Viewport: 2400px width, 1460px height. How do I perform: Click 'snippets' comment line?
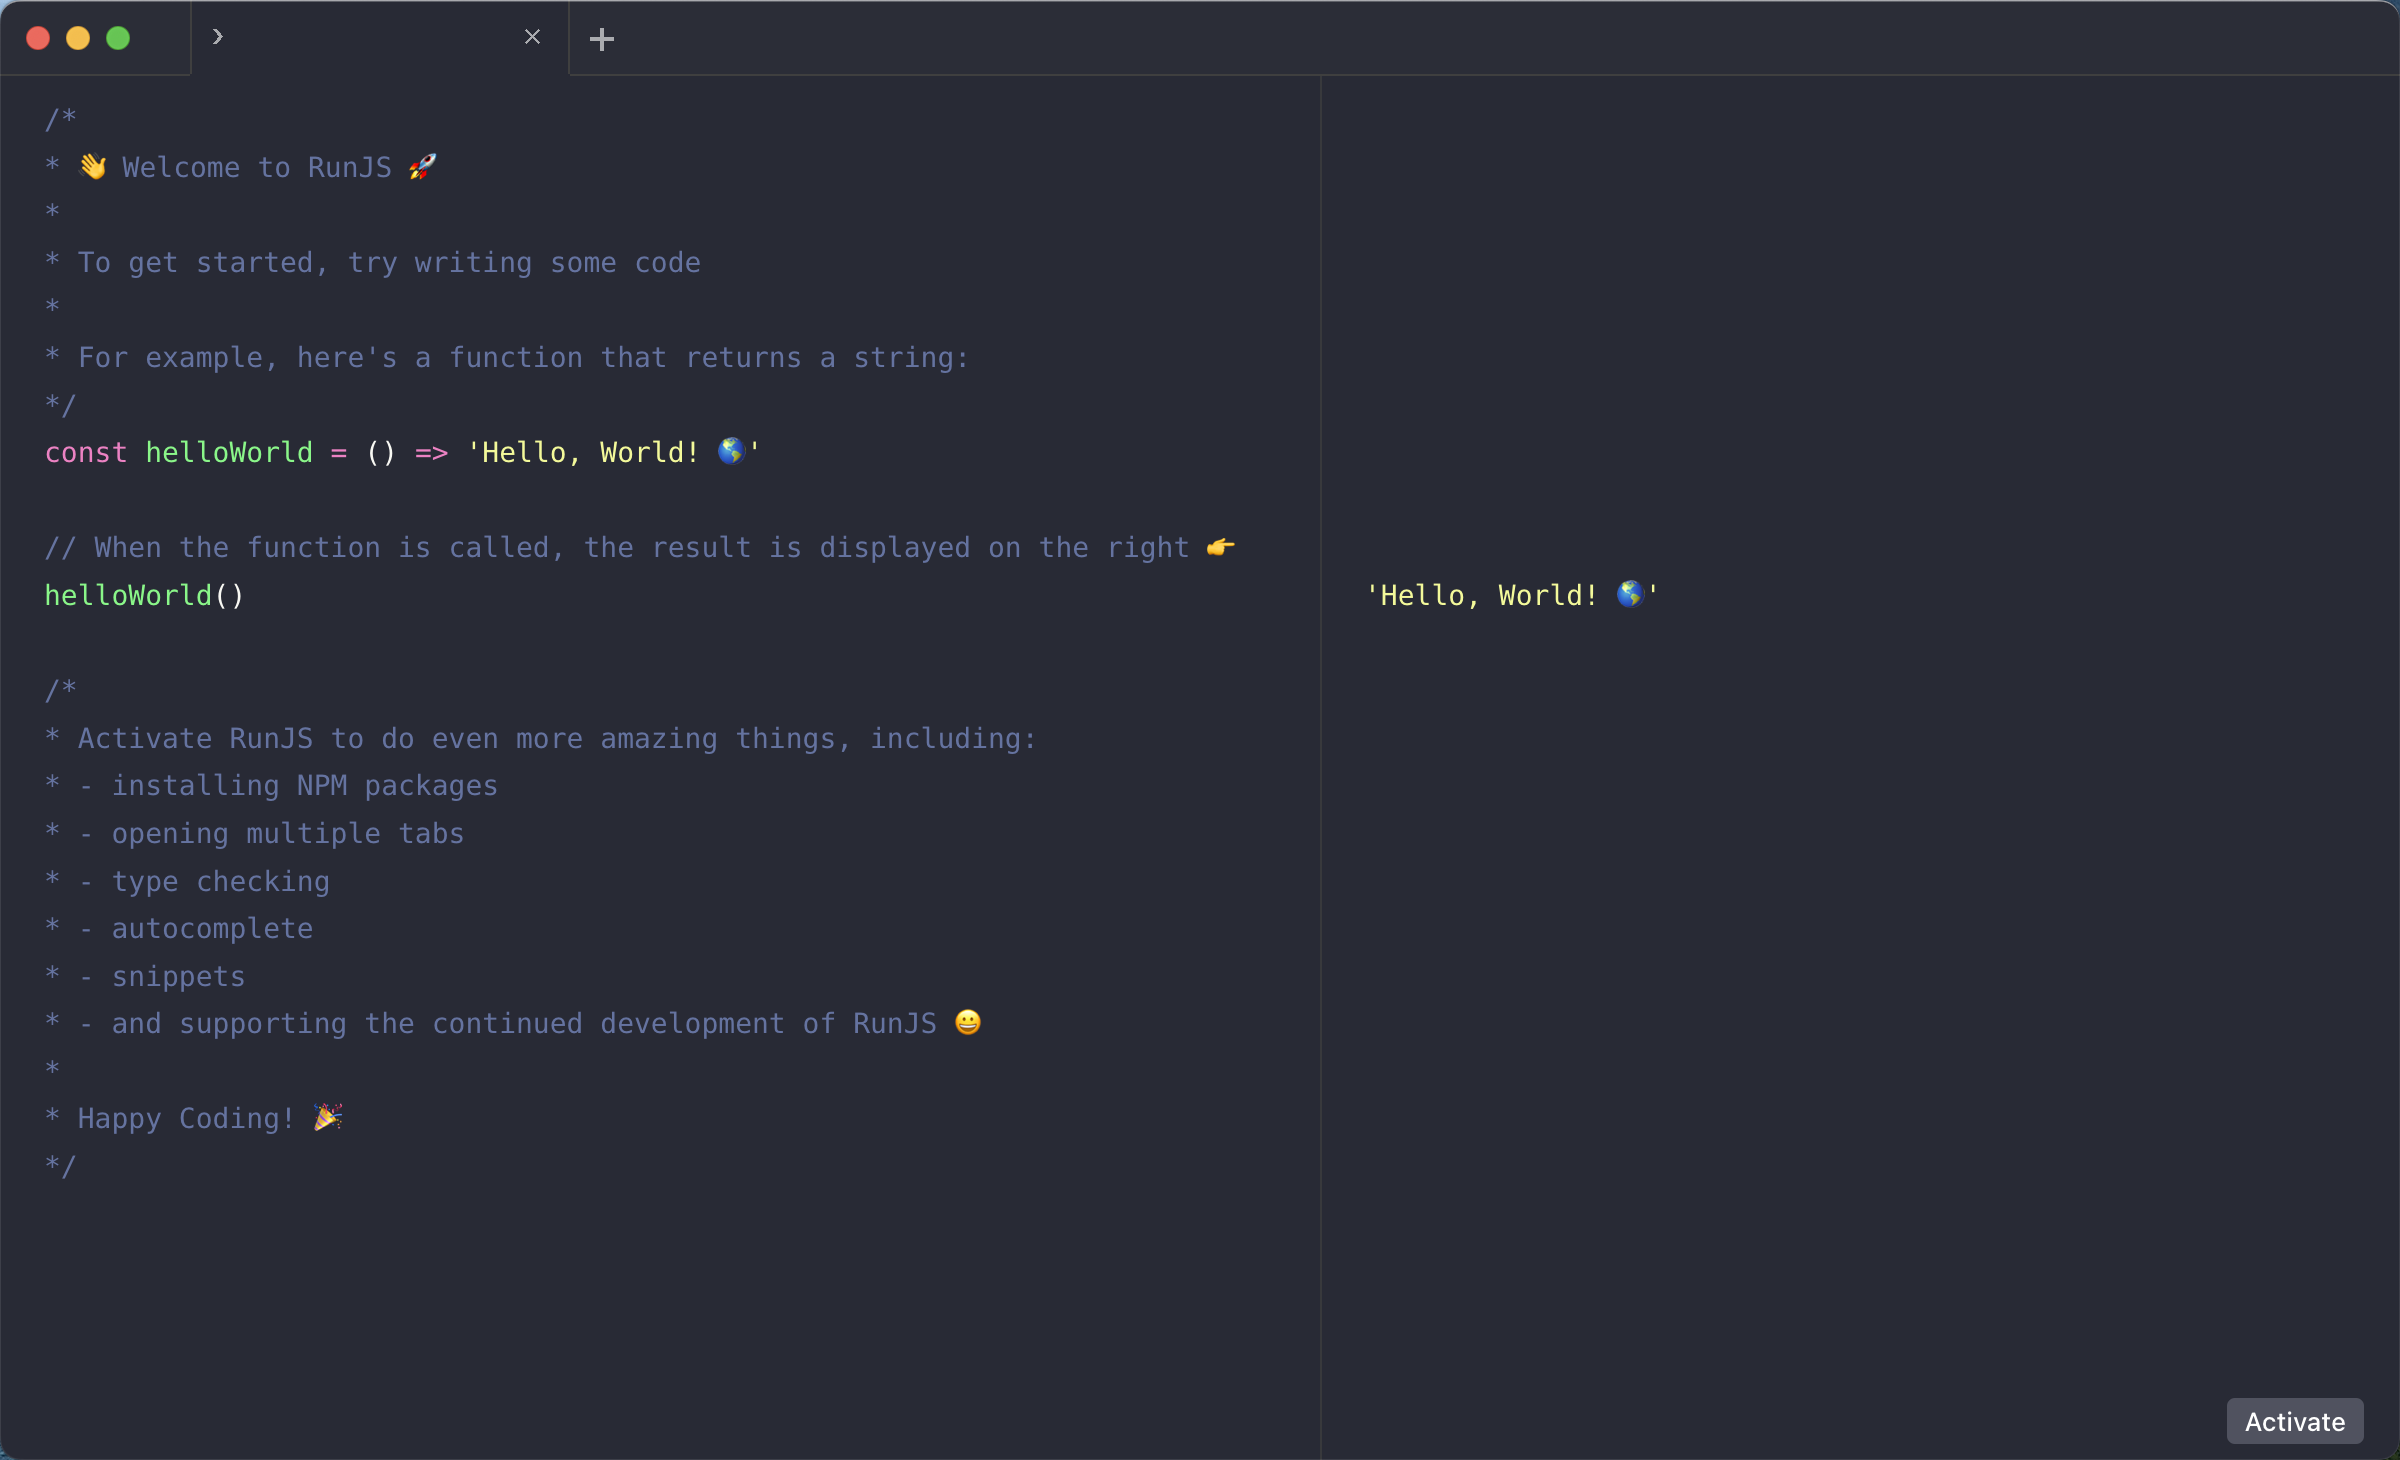(x=145, y=976)
